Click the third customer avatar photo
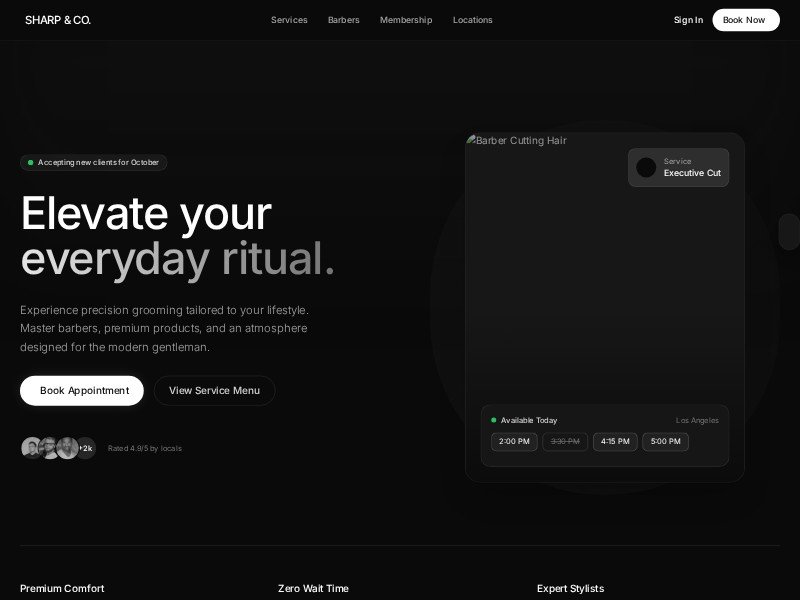800x600 pixels. (67, 448)
